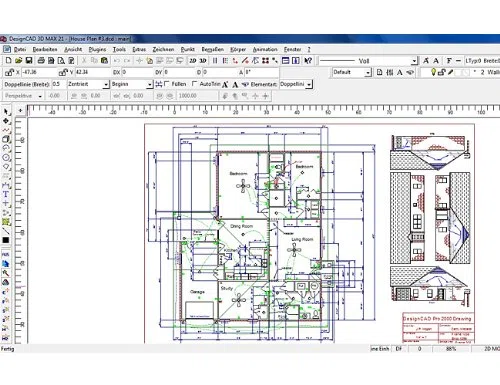Click the 88% zoom status entry

tap(451, 349)
